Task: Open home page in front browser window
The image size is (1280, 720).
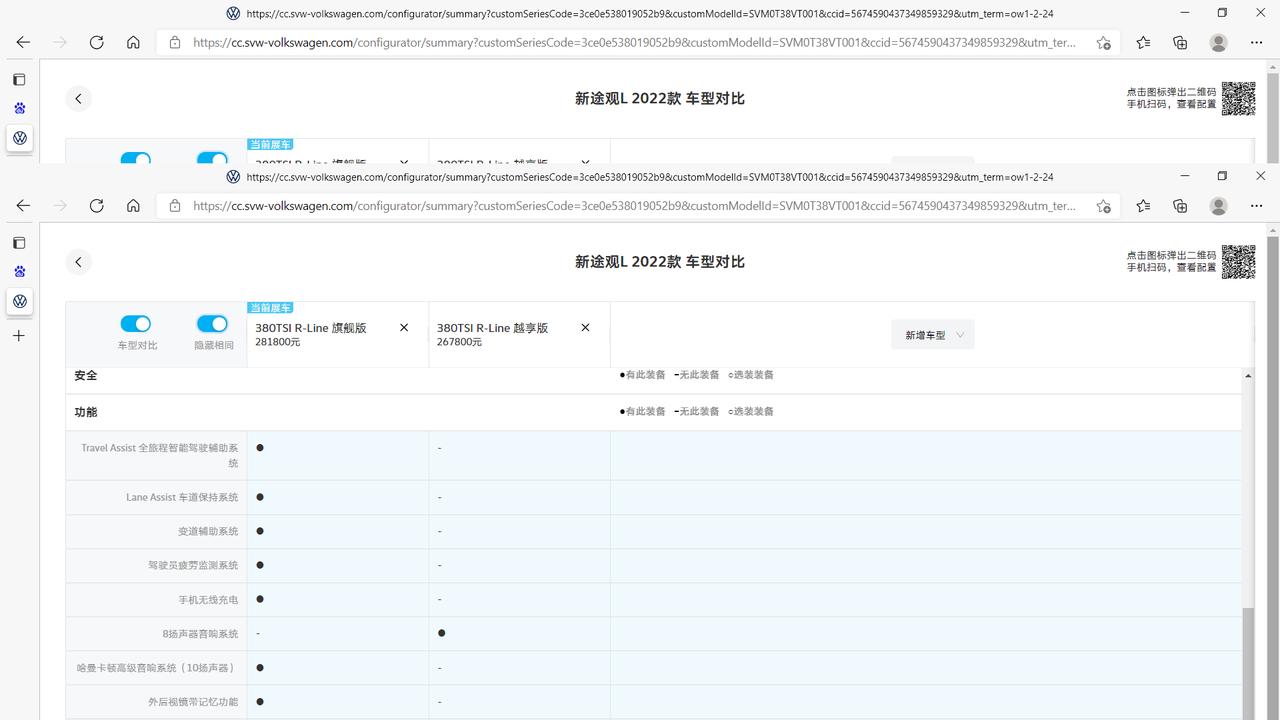Action: [x=133, y=206]
